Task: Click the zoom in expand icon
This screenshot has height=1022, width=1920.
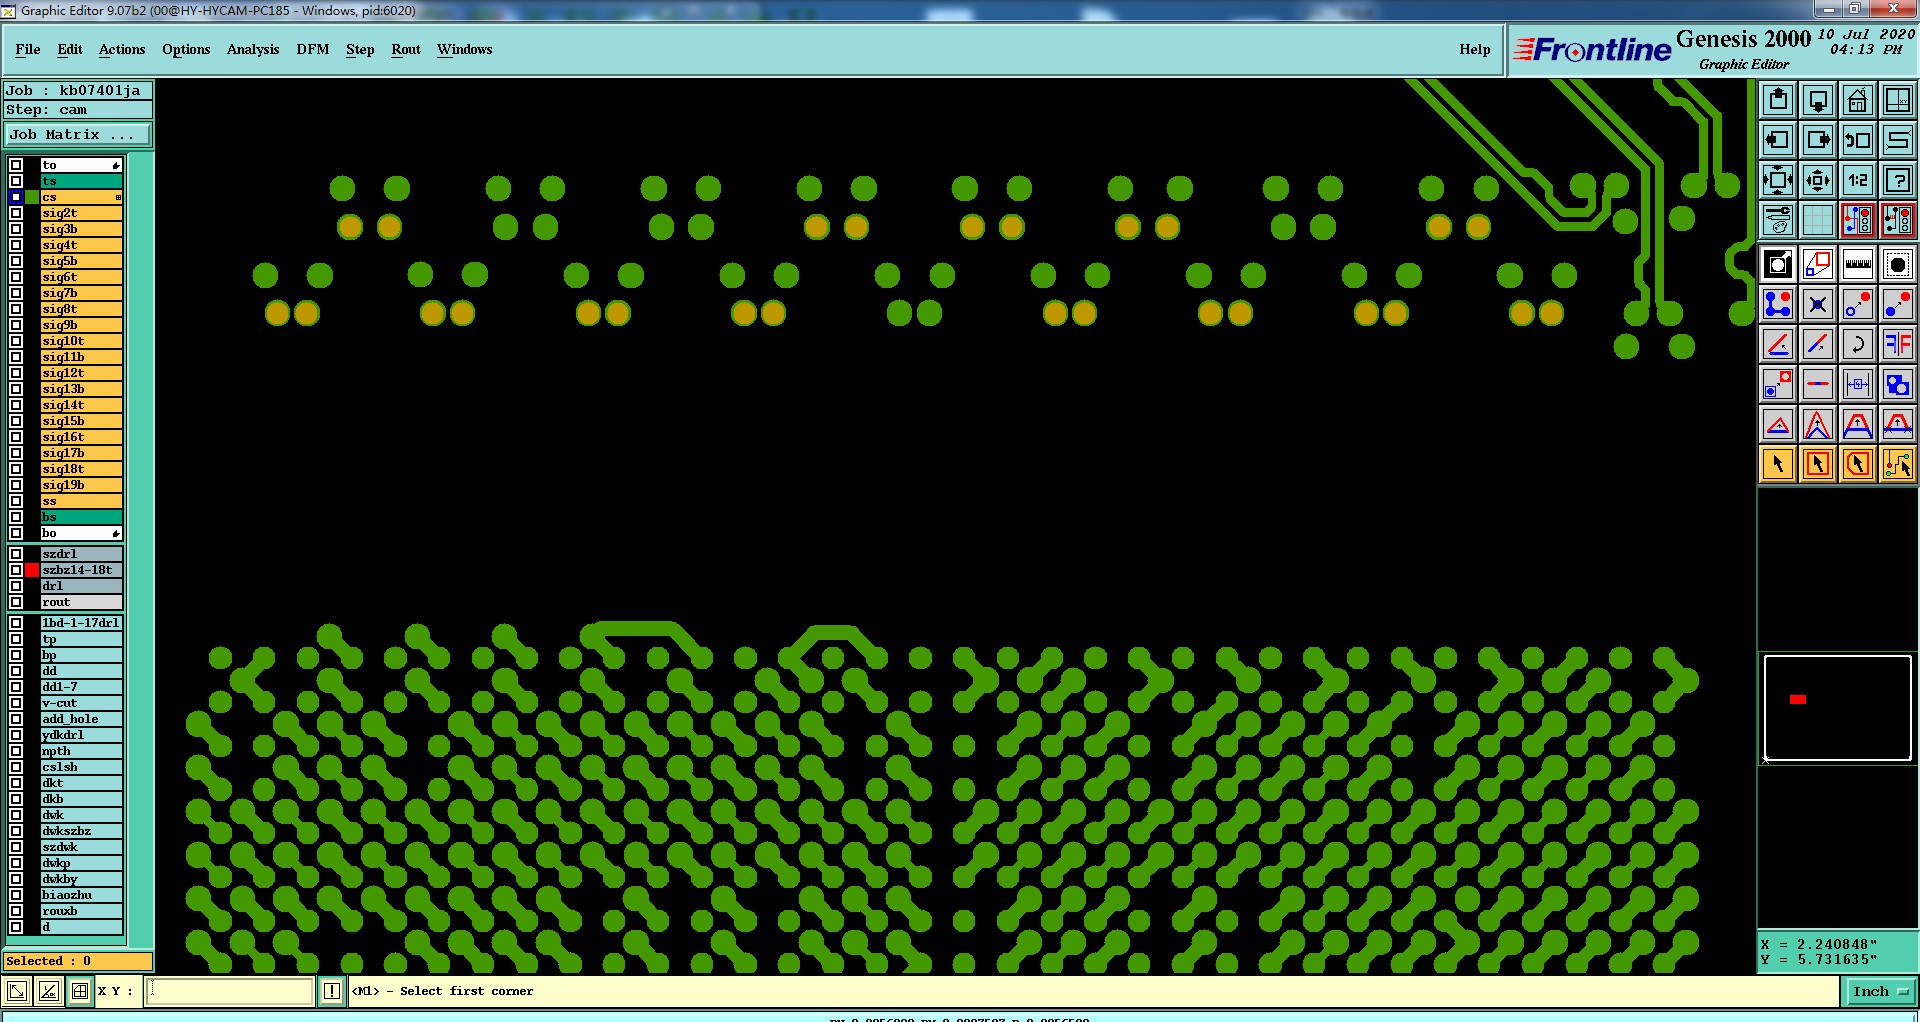Action: pyautogui.click(x=1778, y=180)
